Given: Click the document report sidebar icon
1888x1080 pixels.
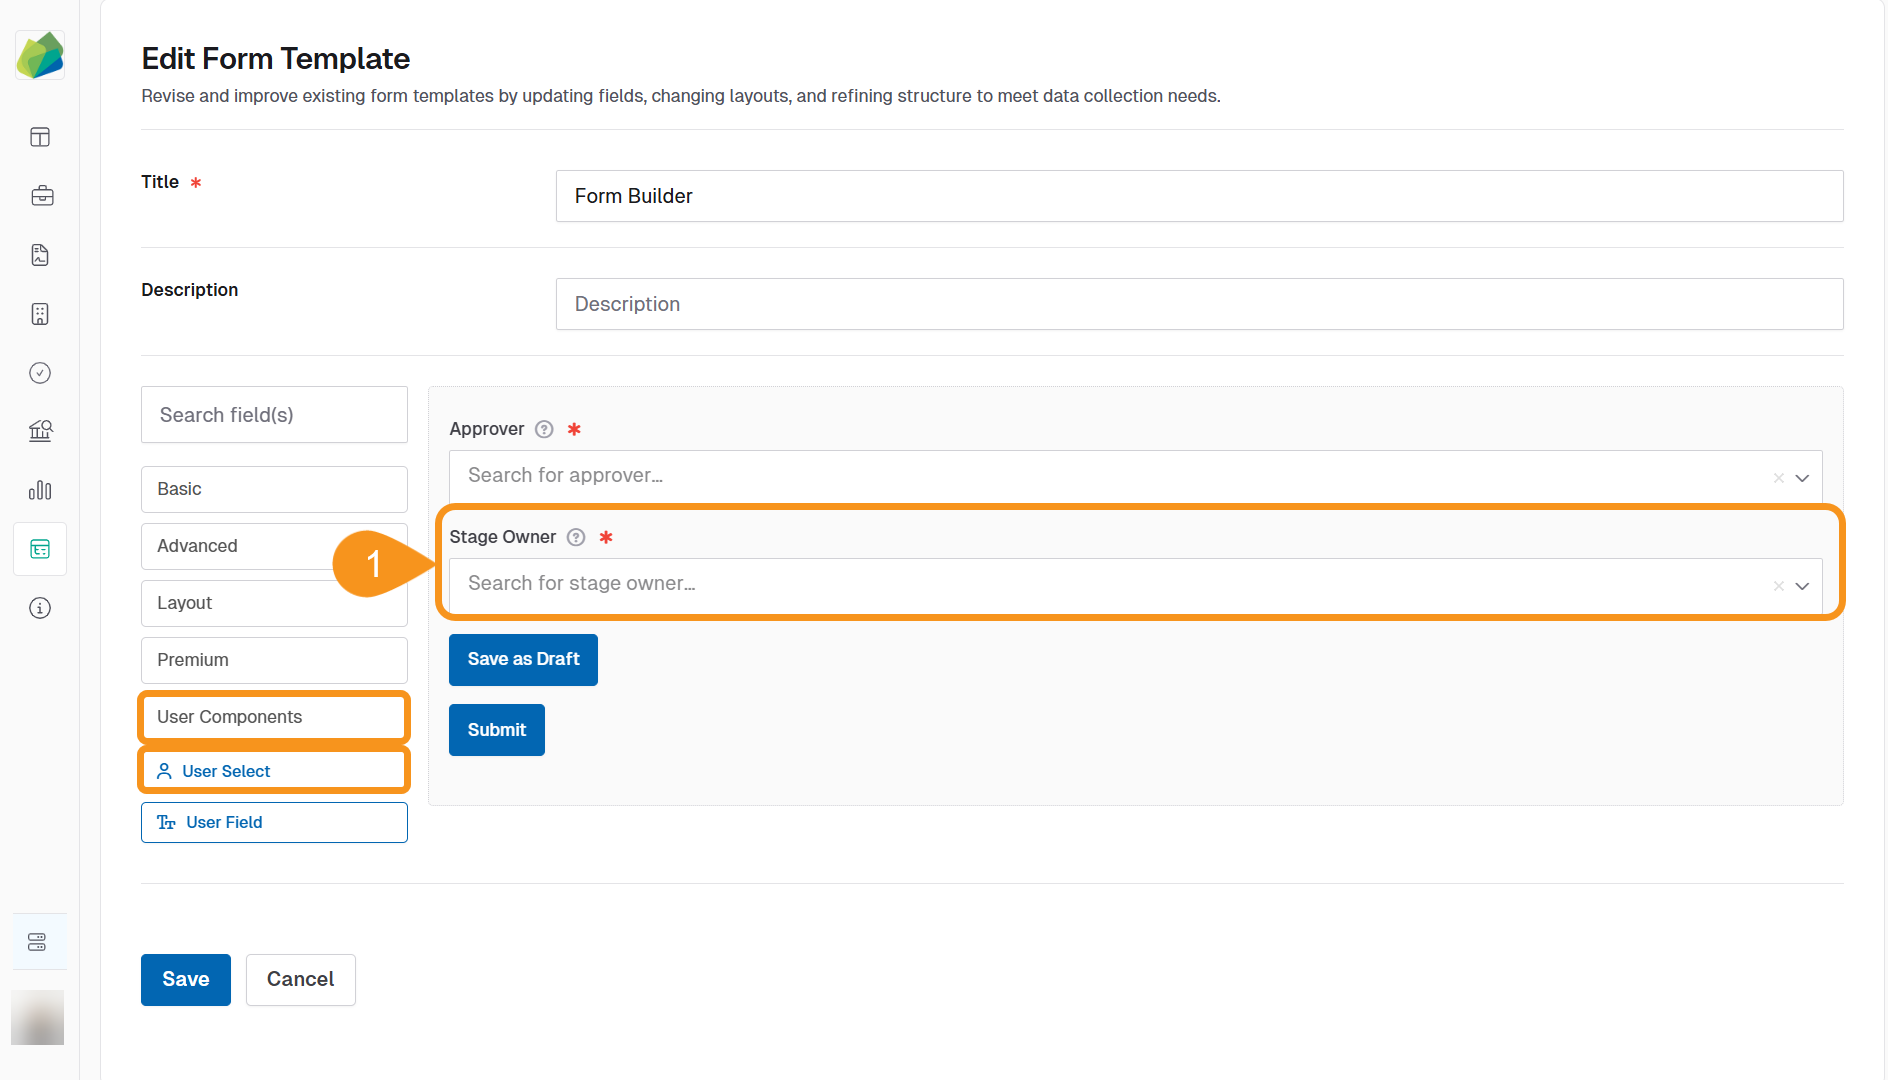Looking at the screenshot, I should point(40,255).
